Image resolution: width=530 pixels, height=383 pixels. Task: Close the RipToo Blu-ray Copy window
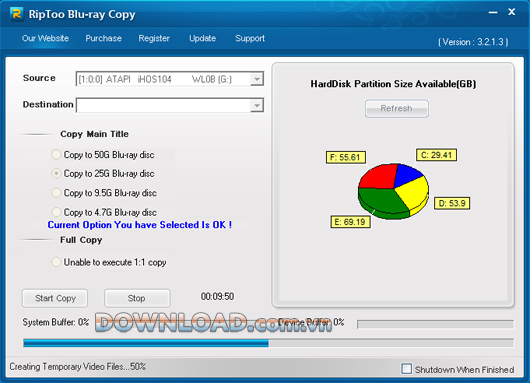tap(511, 12)
